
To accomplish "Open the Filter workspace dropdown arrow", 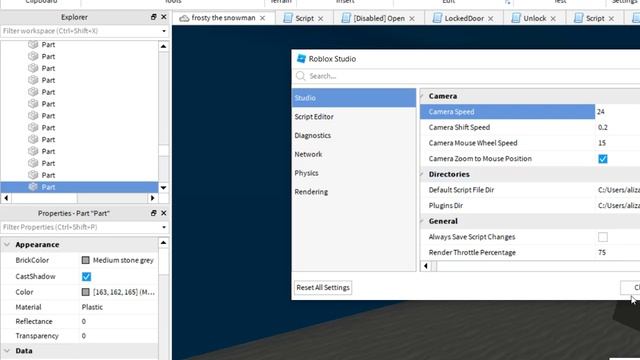I will 164,31.
